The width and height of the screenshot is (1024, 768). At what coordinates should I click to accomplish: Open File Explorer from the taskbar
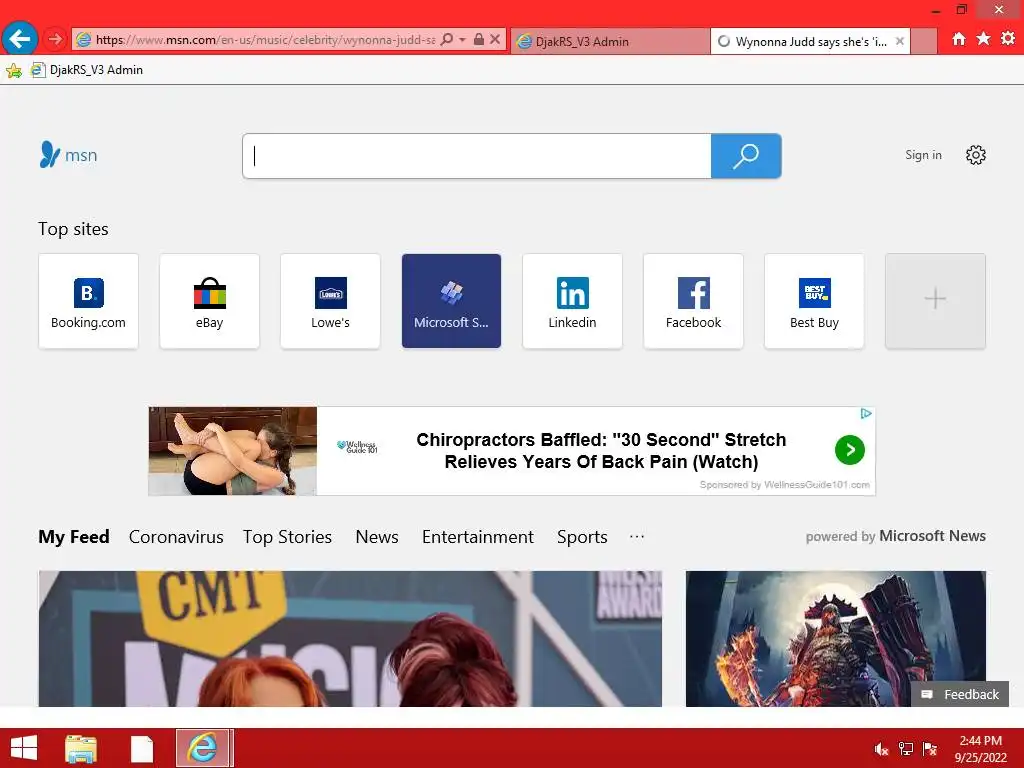(x=81, y=748)
